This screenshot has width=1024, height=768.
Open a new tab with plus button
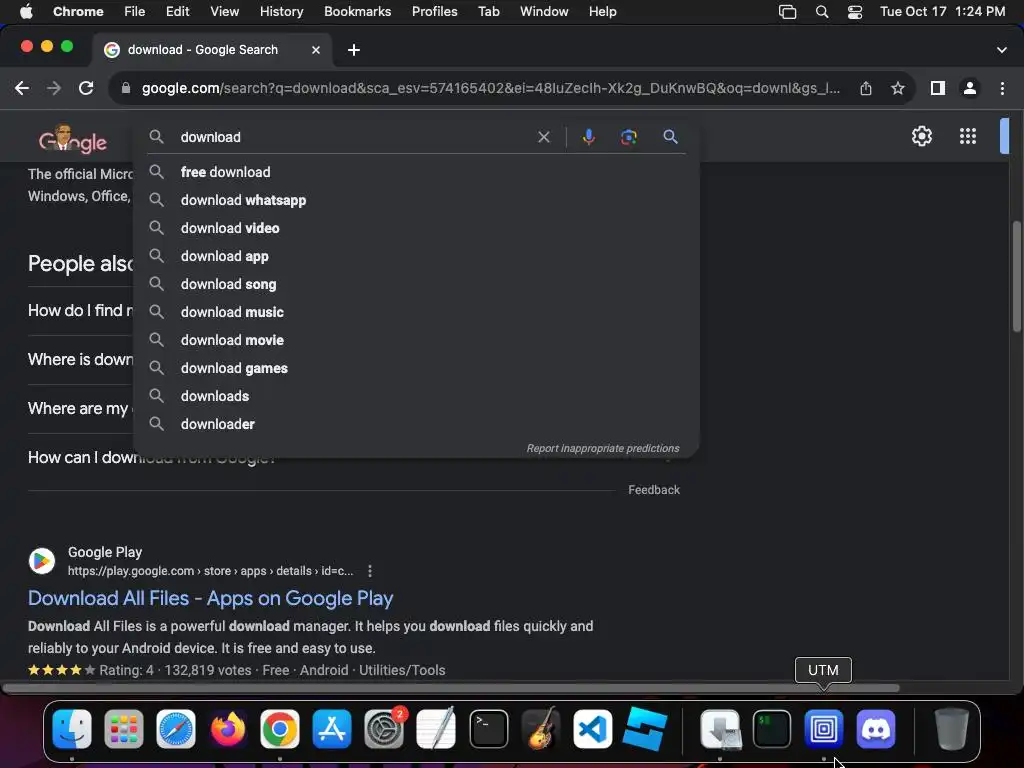tap(354, 50)
